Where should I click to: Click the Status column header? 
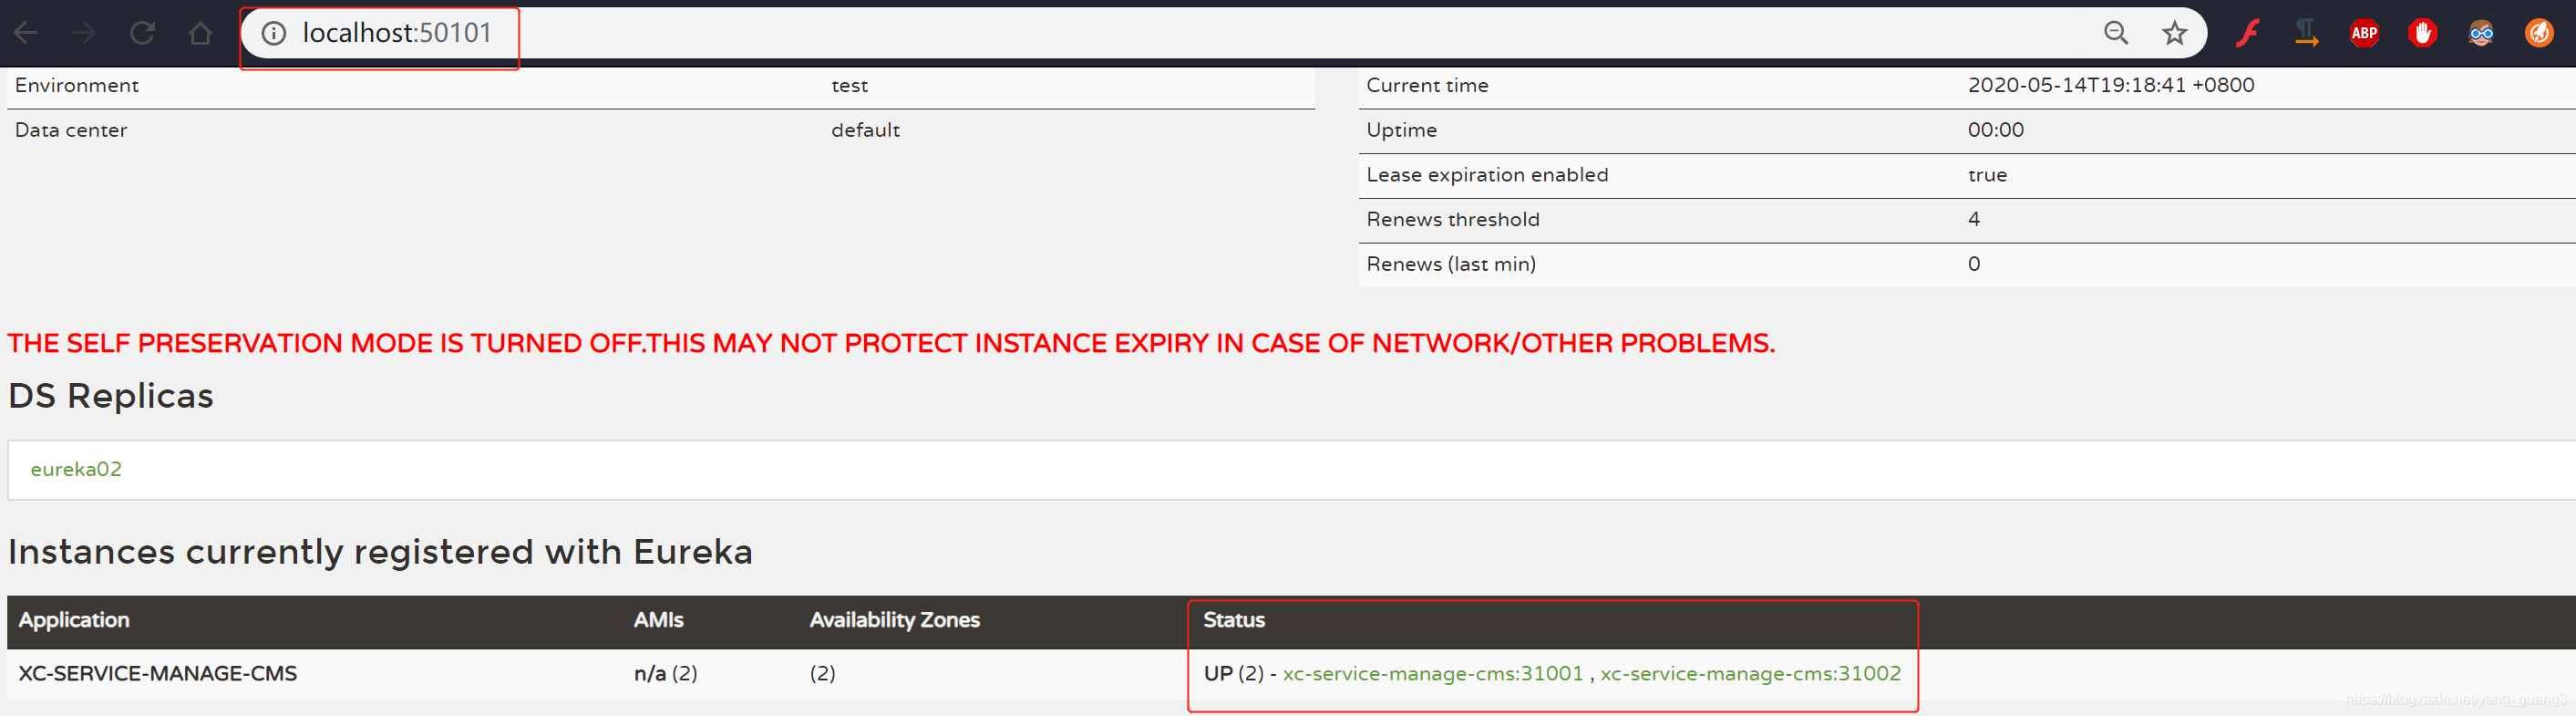[x=1234, y=620]
